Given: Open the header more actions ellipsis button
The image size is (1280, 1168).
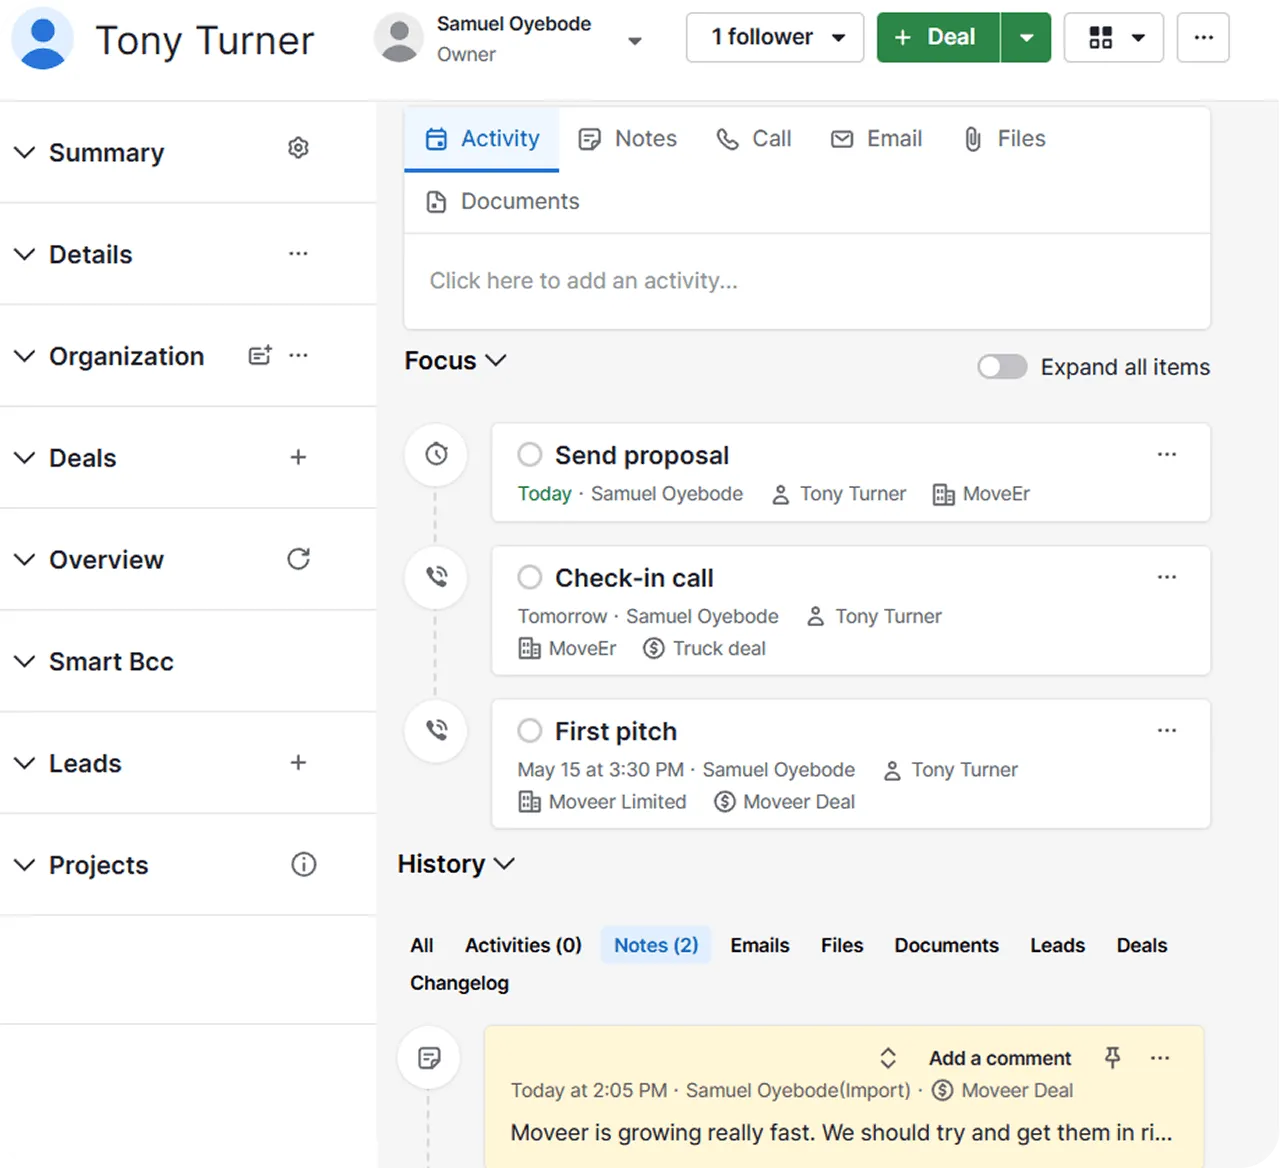Looking at the screenshot, I should 1203,38.
